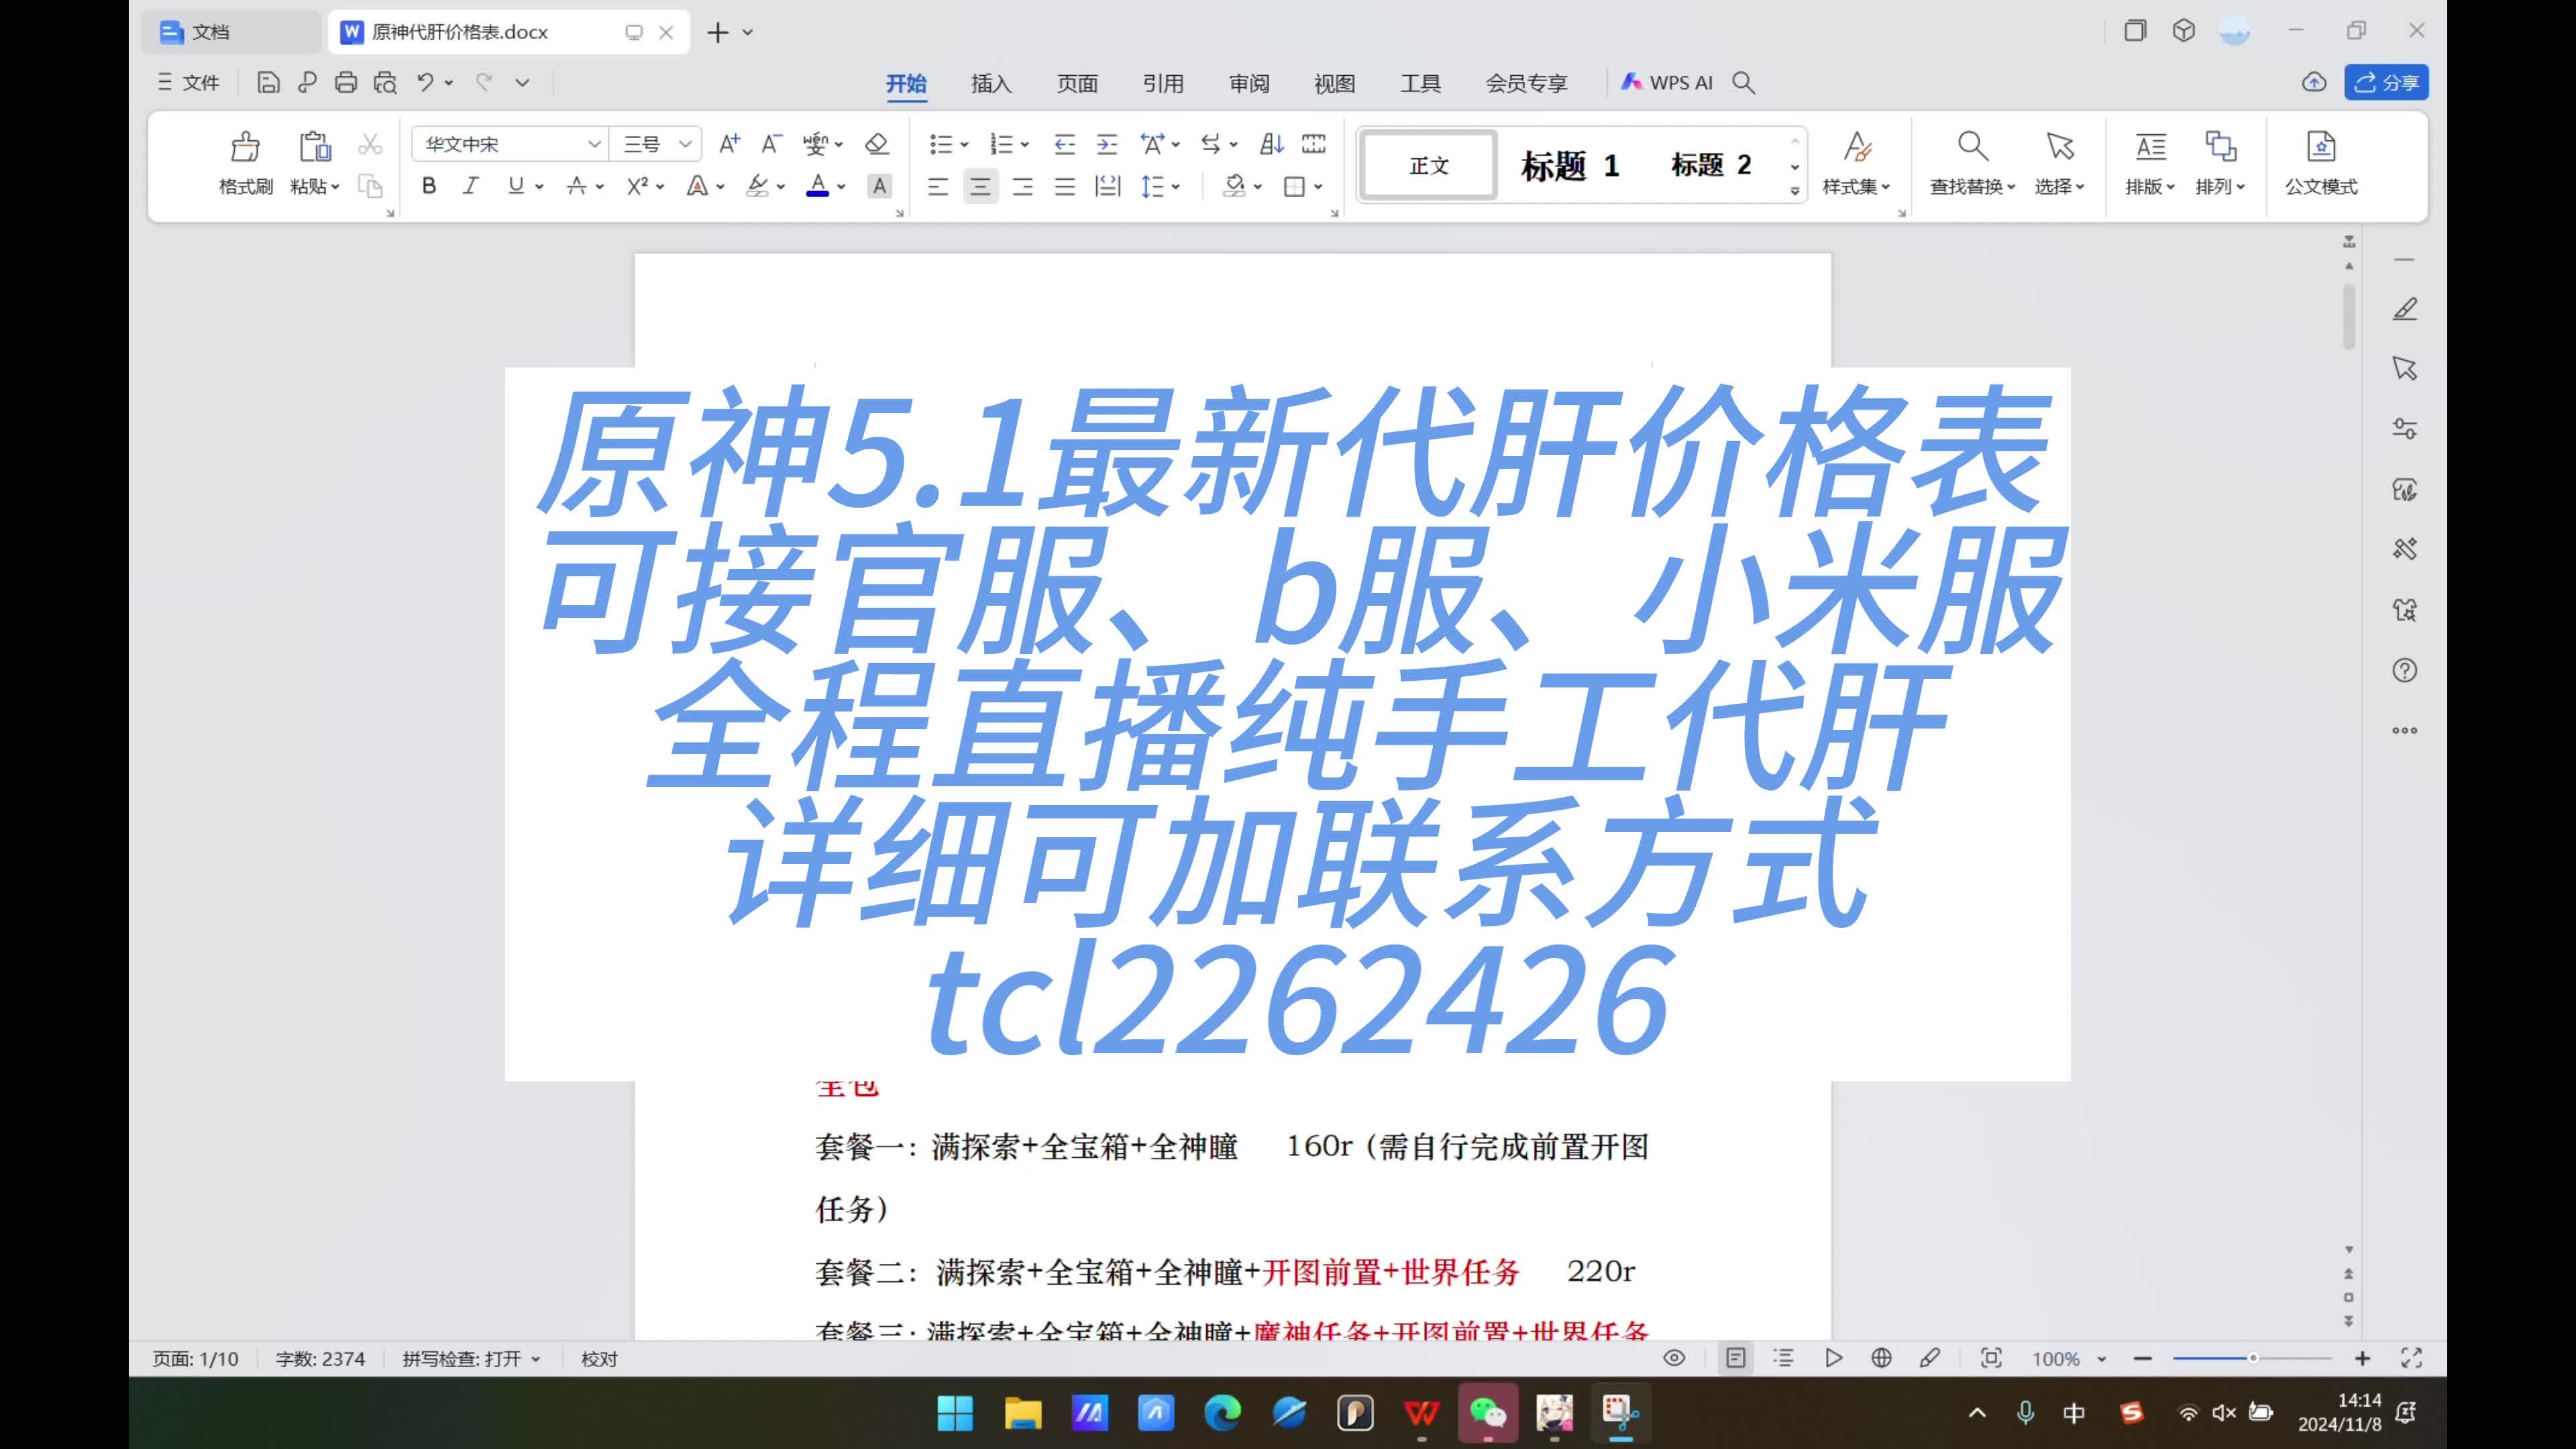Click the Sort (A-Z) icon
This screenshot has width=2576, height=1449.
pos(1271,144)
